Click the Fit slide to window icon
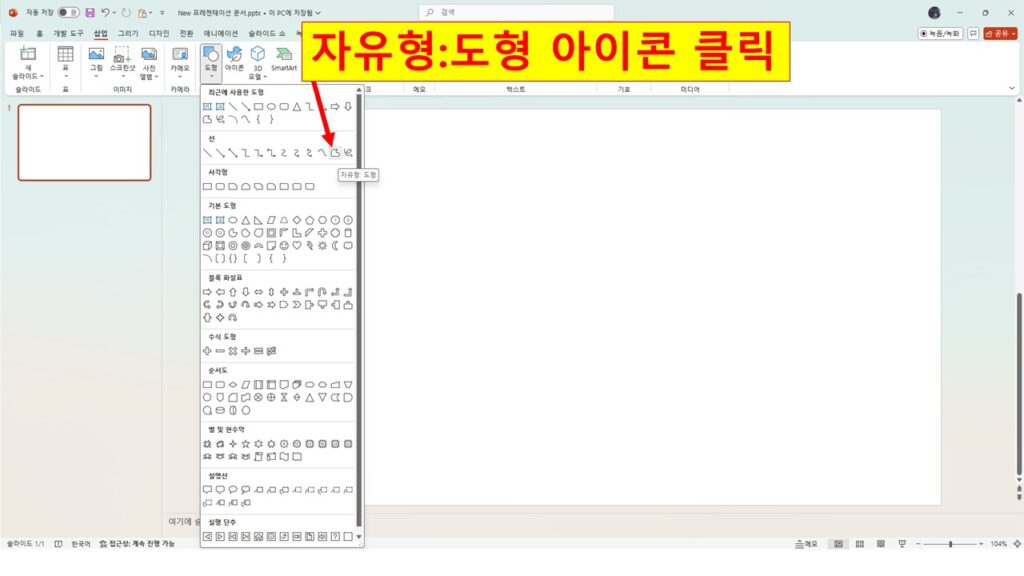The height and width of the screenshot is (576, 1024). pyautogui.click(x=1017, y=544)
